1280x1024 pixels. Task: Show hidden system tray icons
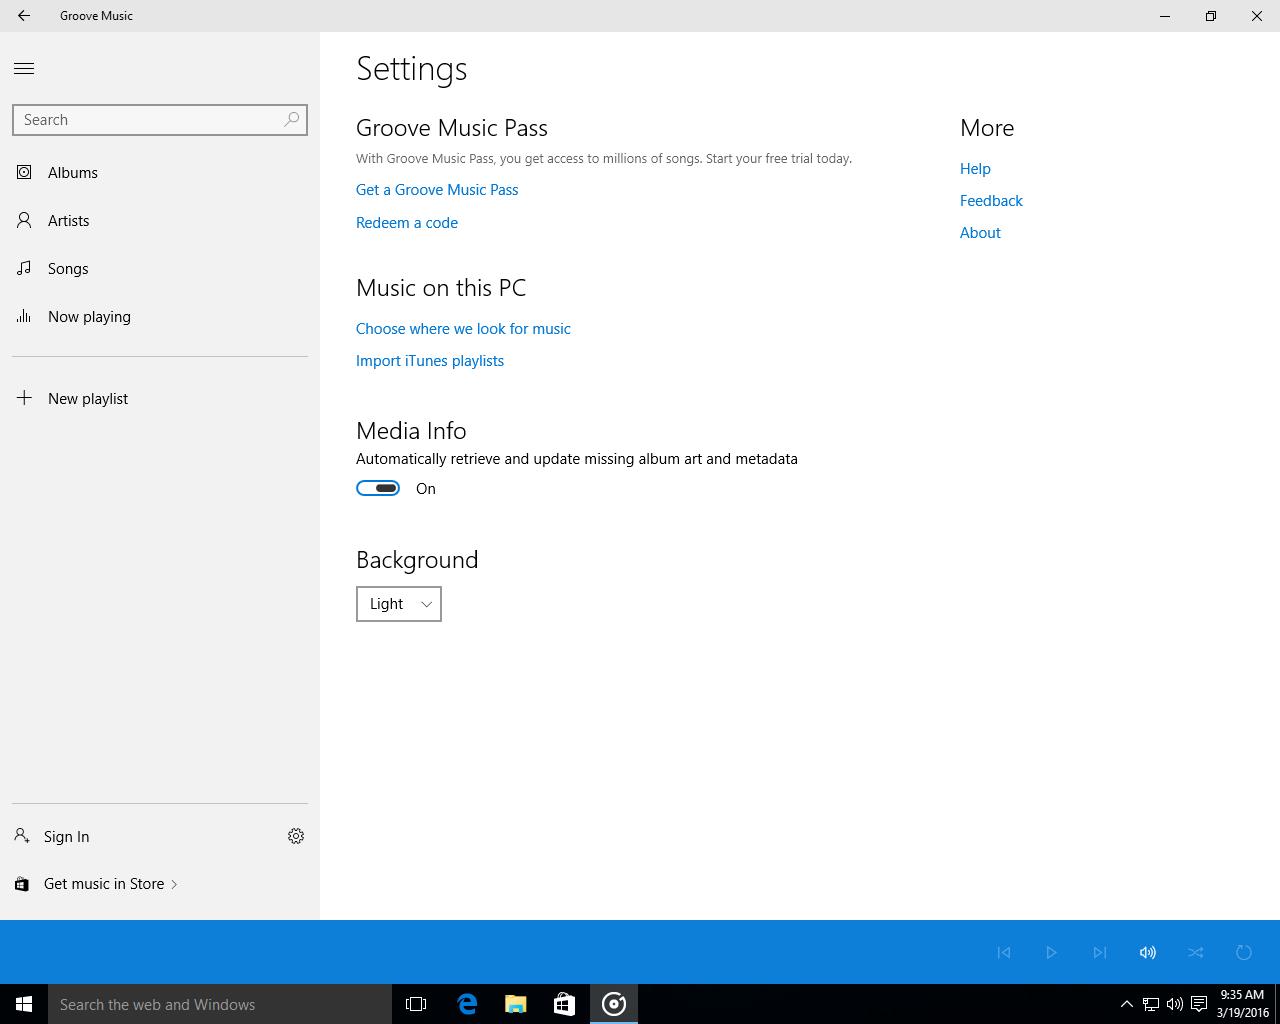point(1126,1004)
